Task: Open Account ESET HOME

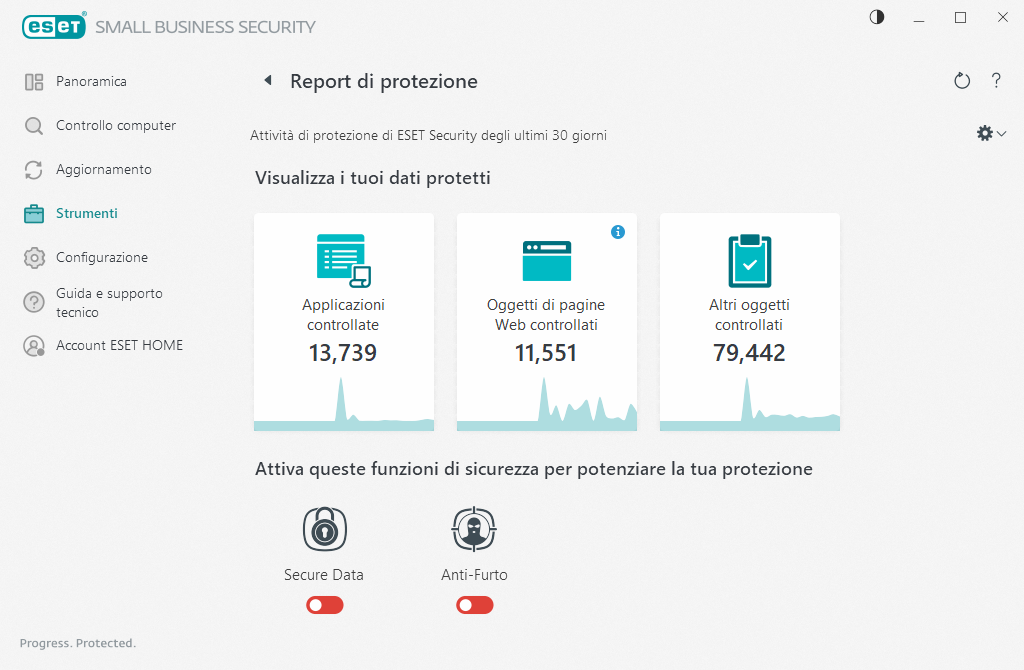Action: (119, 345)
